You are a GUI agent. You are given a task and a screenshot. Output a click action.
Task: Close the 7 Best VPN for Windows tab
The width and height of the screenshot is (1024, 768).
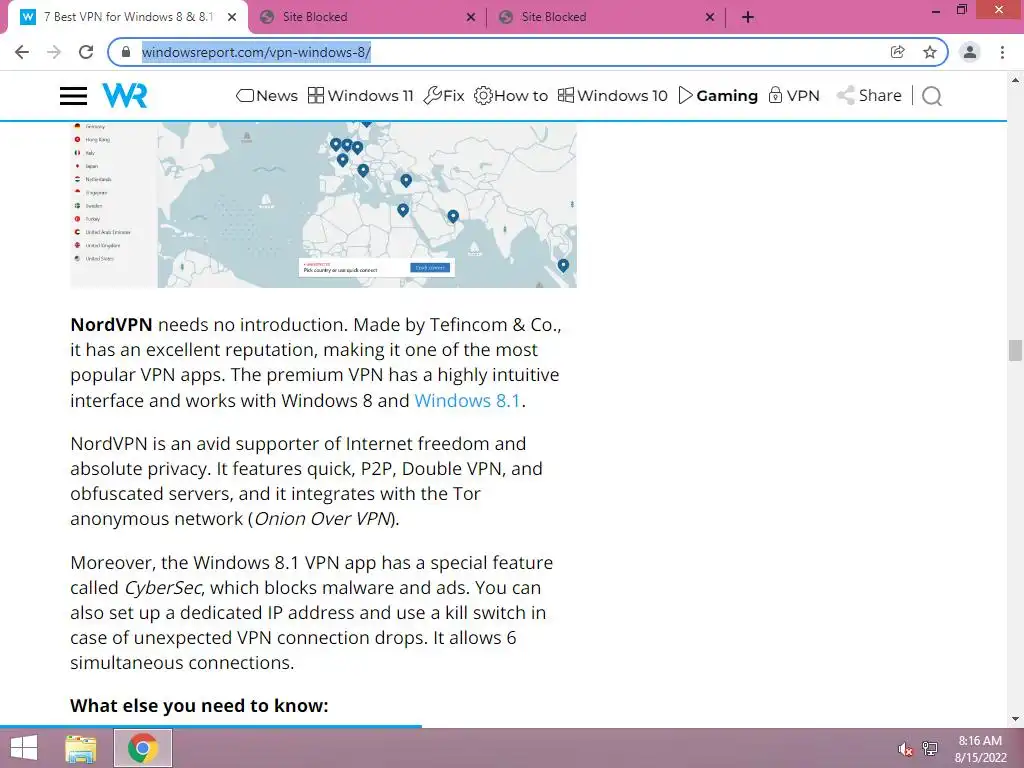click(x=232, y=17)
